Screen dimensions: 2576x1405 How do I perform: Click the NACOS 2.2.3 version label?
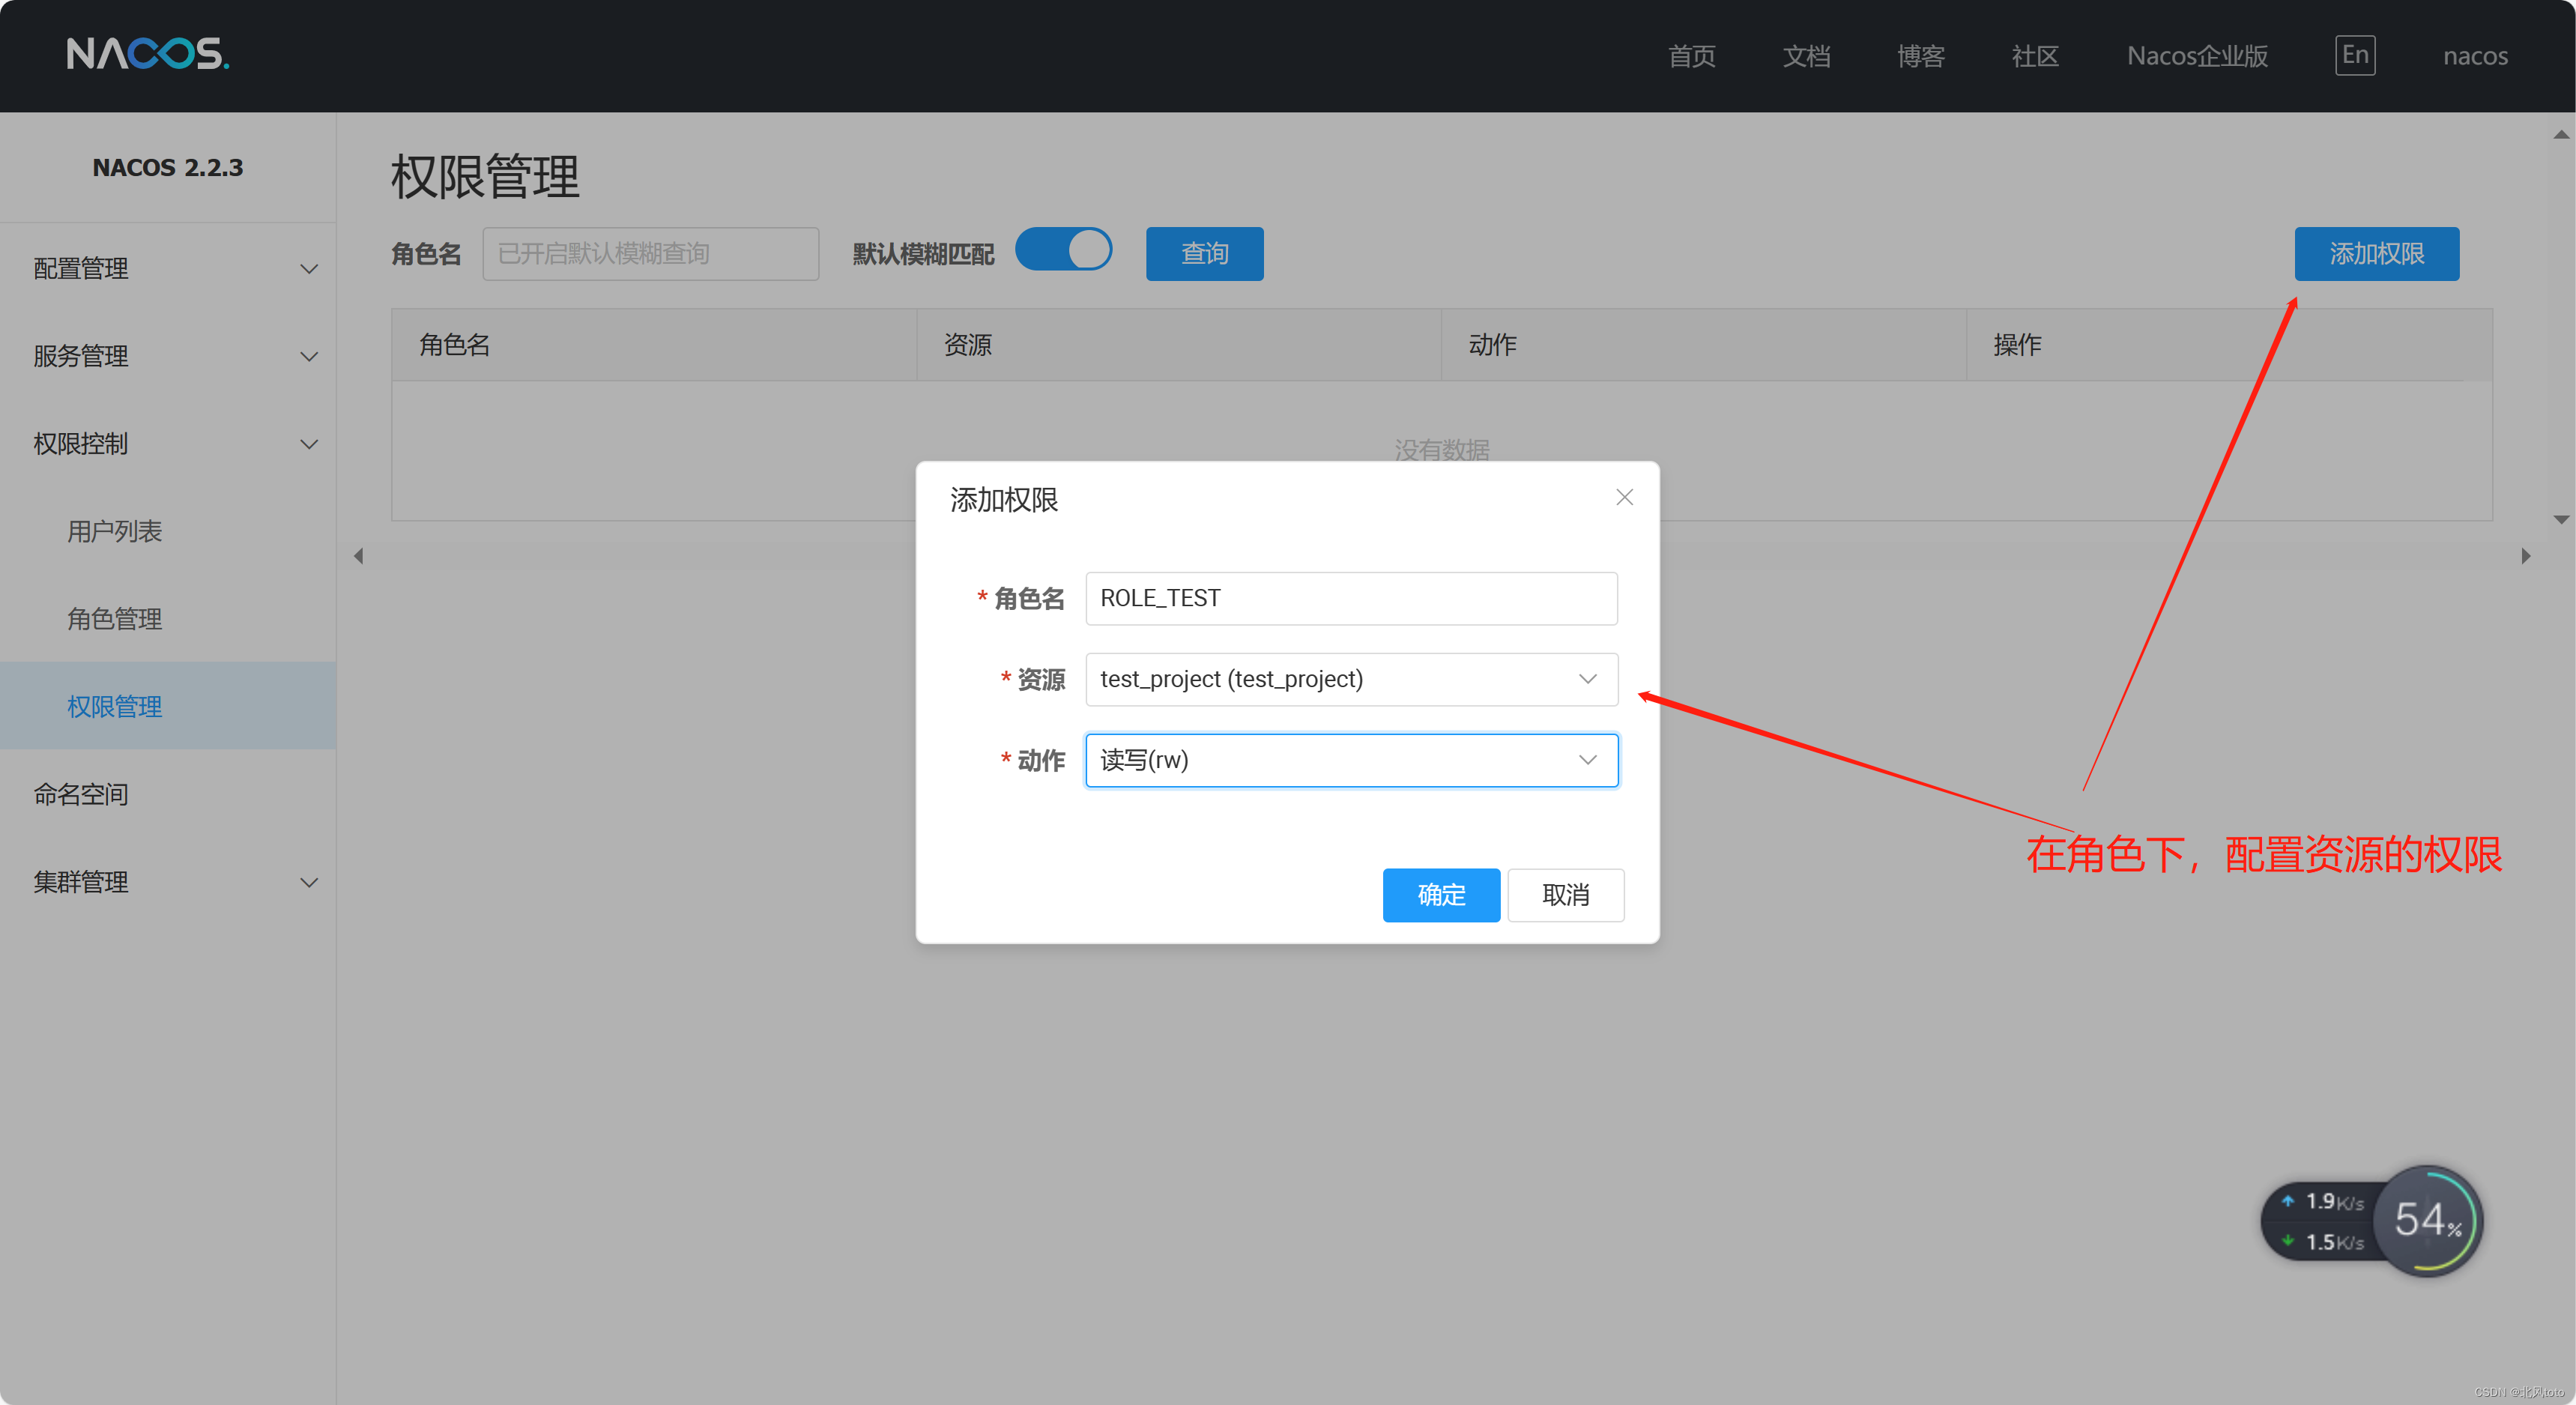pyautogui.click(x=168, y=167)
